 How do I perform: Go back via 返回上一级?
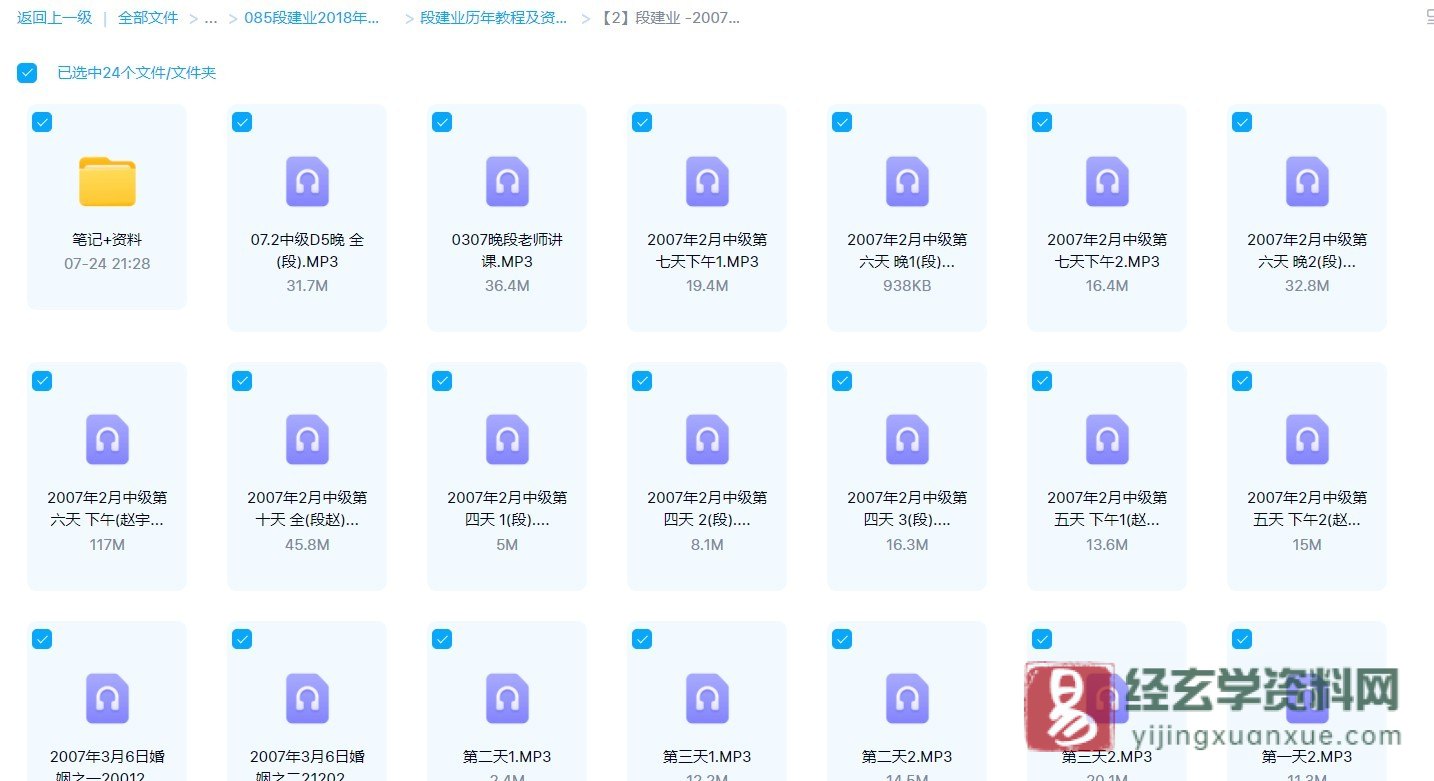[54, 18]
